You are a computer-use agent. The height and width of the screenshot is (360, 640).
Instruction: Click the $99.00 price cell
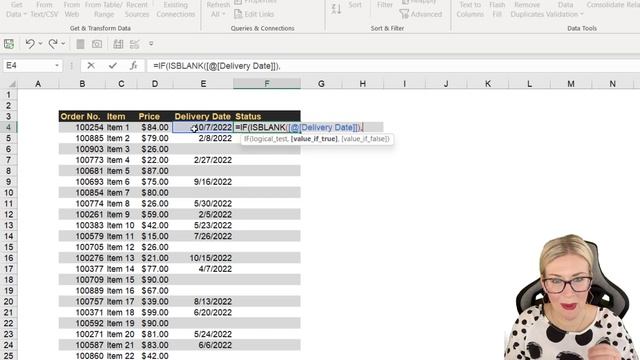pos(154,312)
